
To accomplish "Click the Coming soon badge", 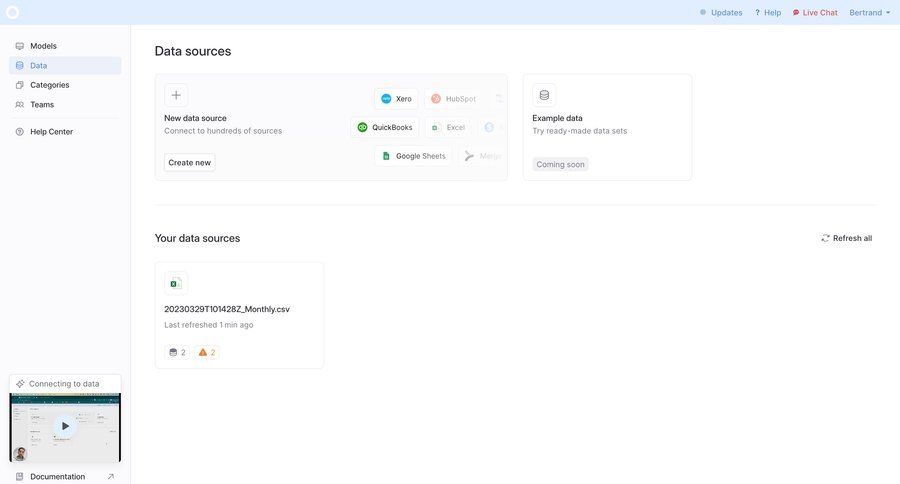I will point(560,164).
